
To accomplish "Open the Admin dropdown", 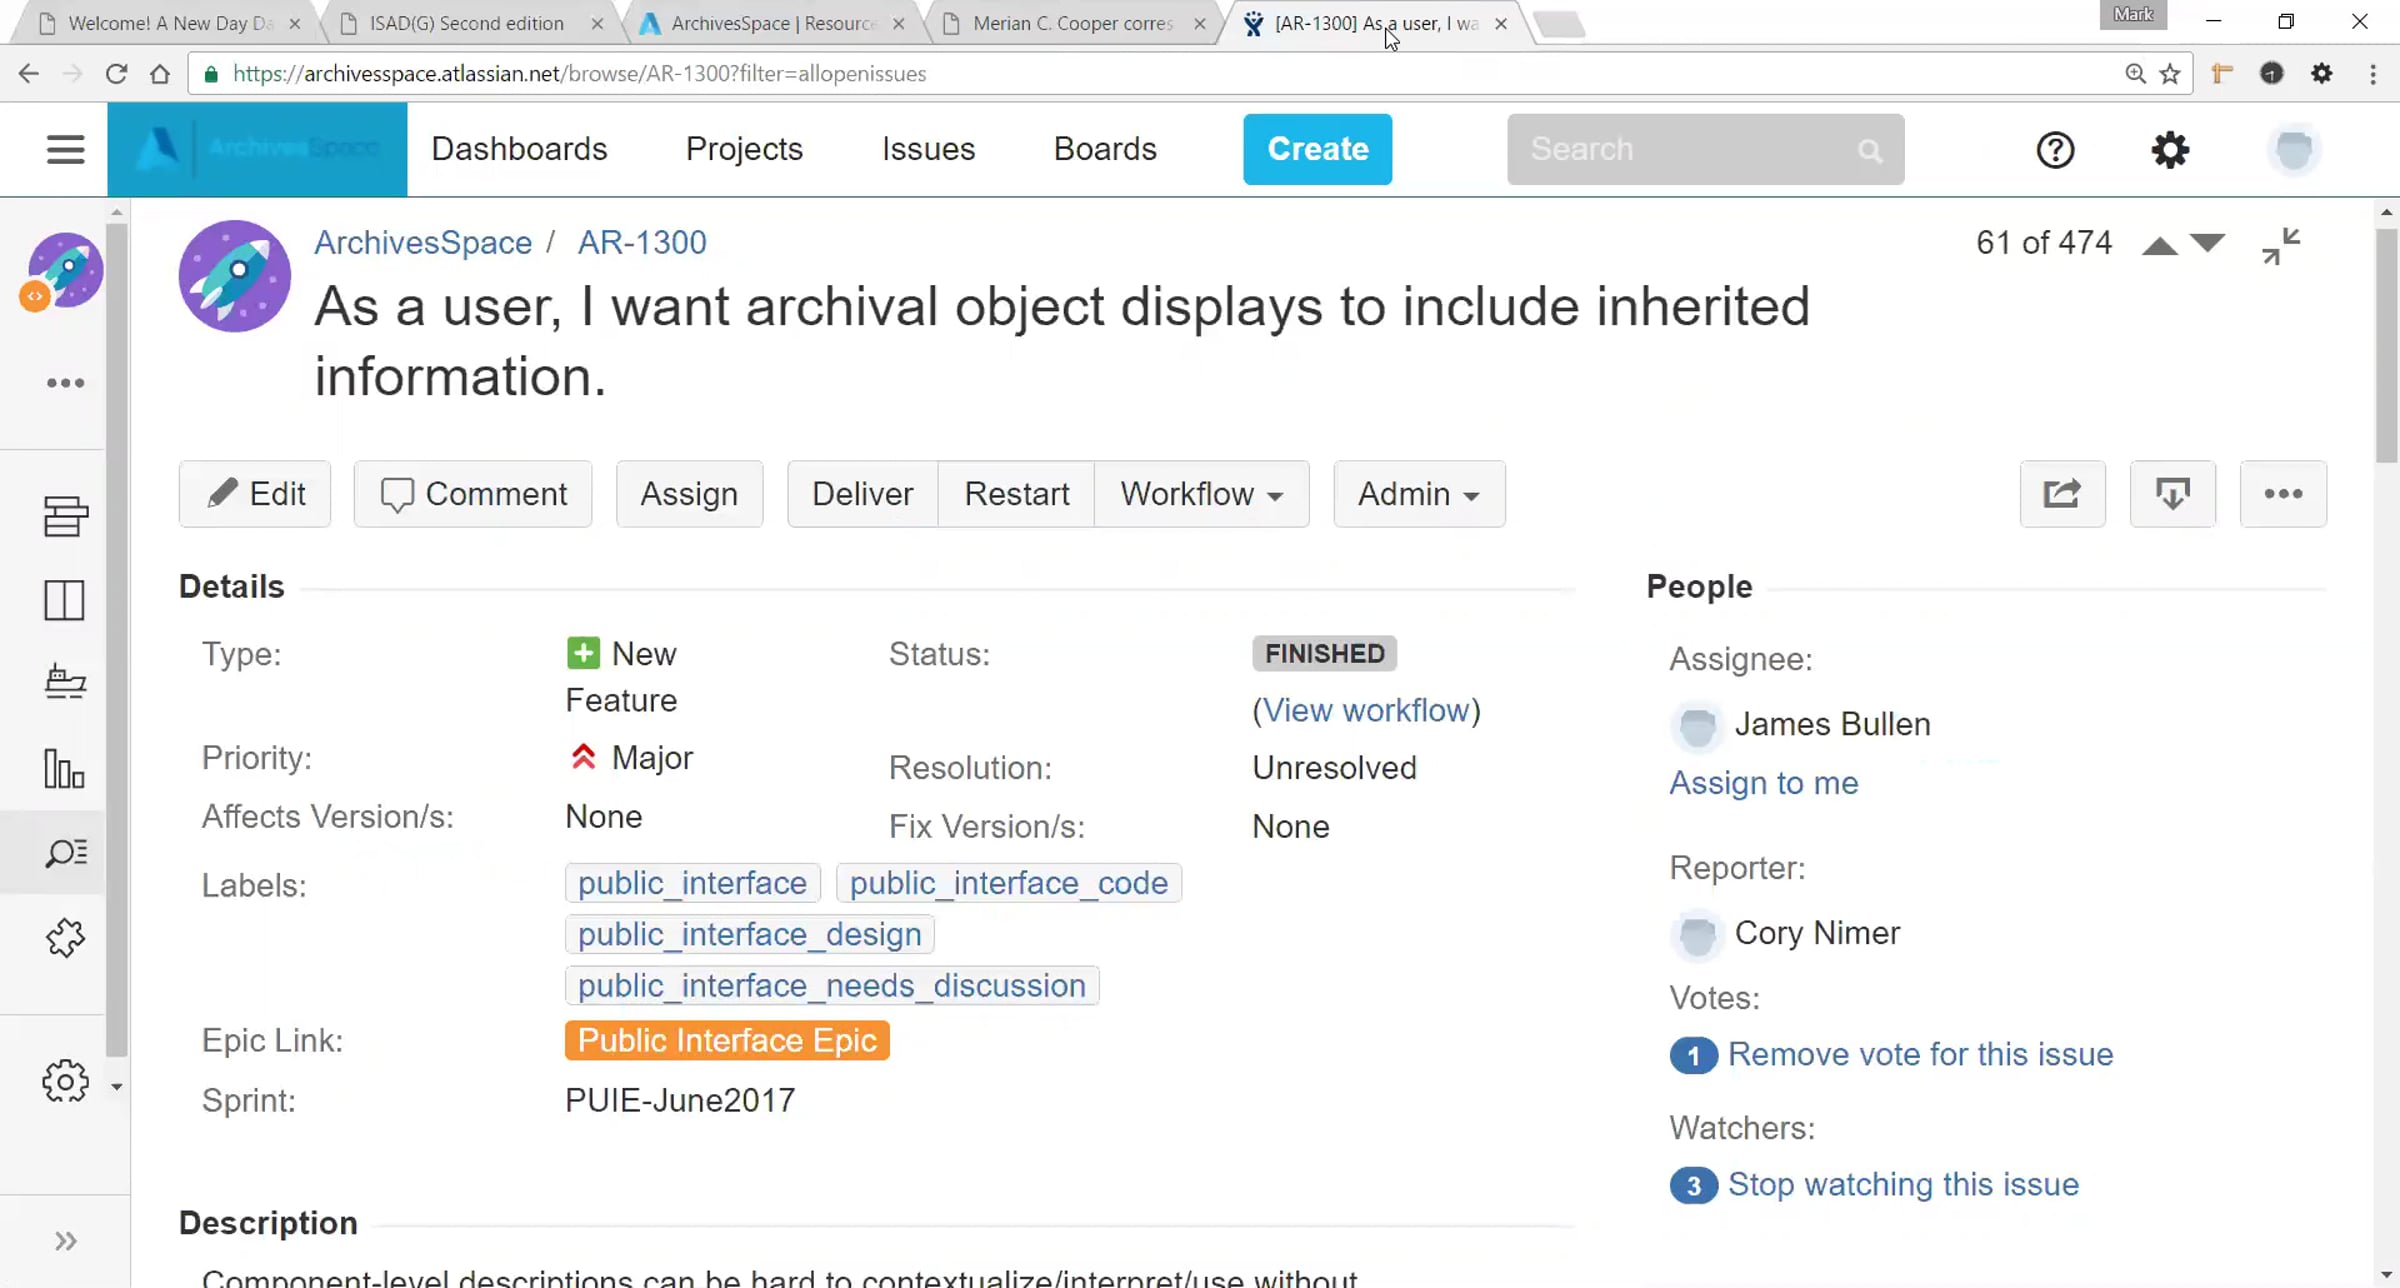I will pyautogui.click(x=1419, y=494).
